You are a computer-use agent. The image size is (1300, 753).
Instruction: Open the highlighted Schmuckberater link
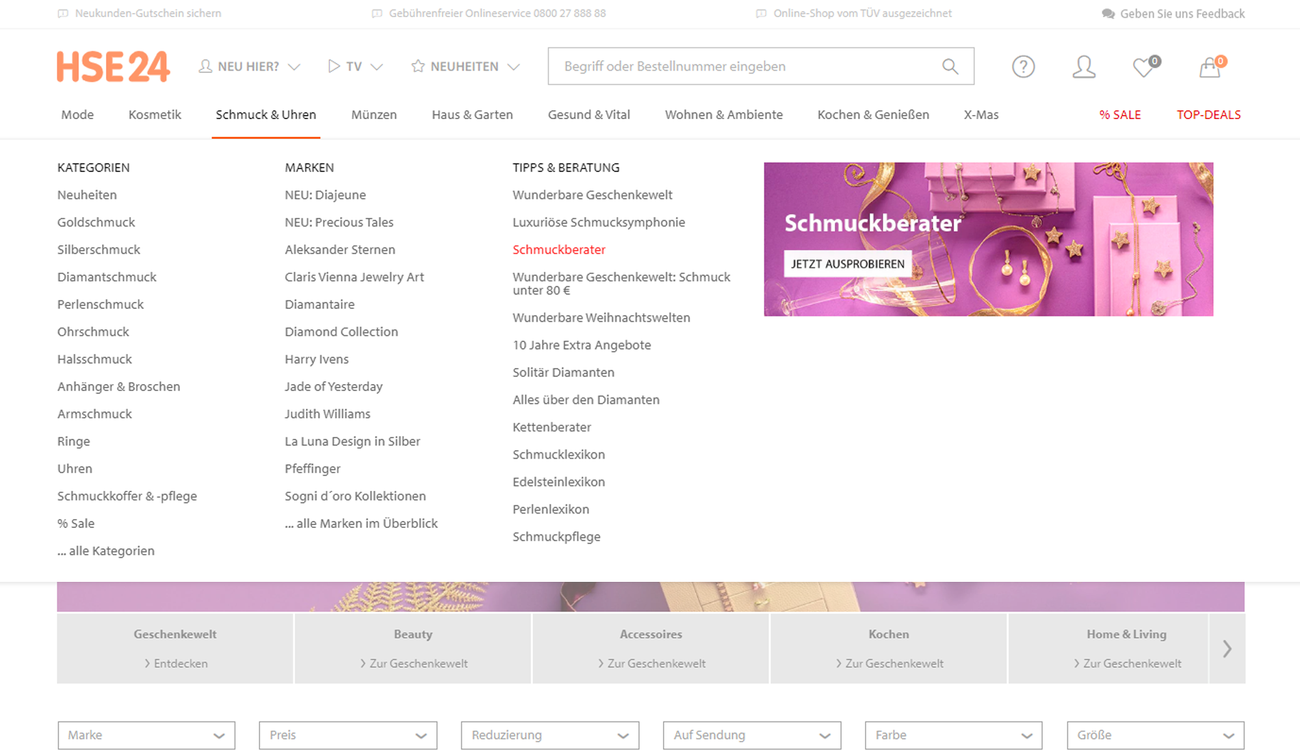pyautogui.click(x=559, y=250)
